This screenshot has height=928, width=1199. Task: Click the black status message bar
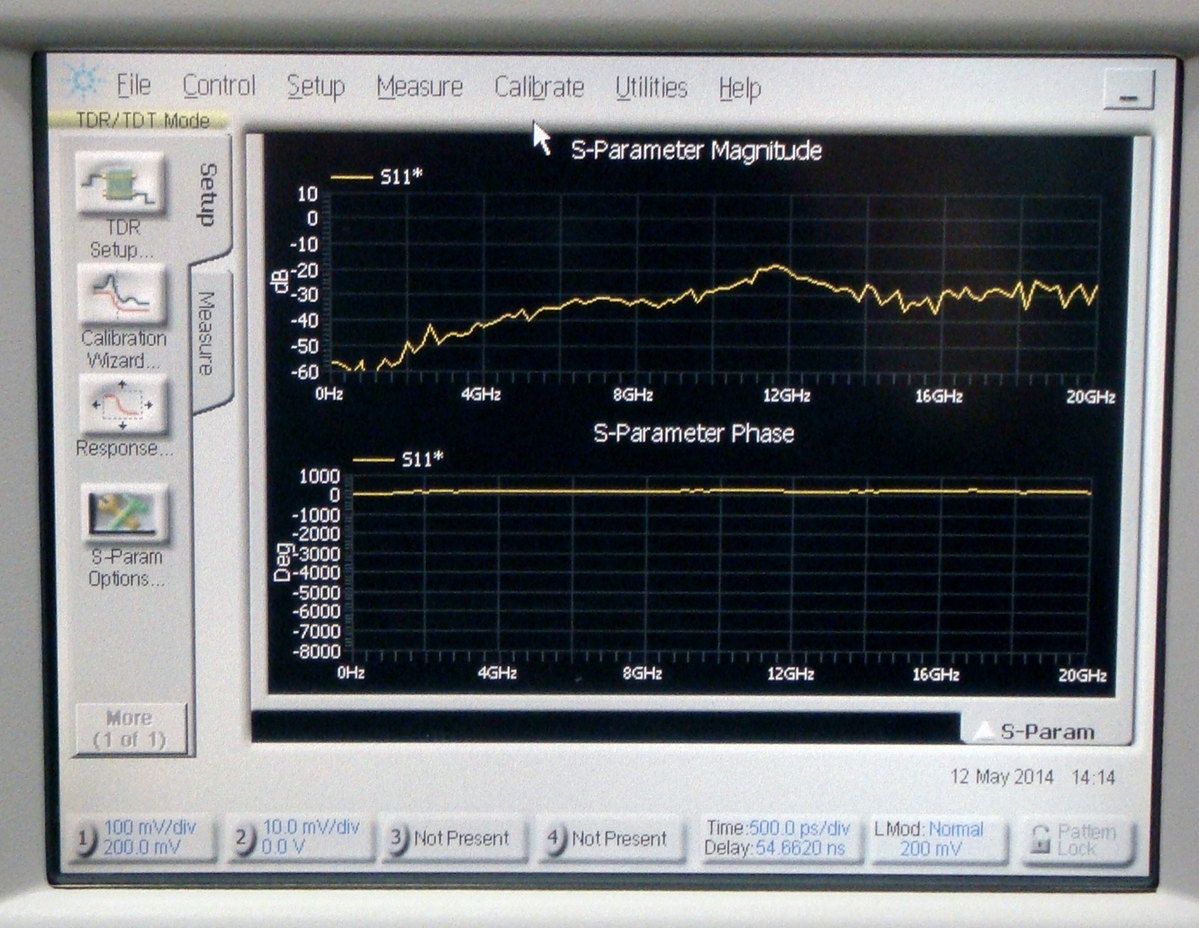(x=606, y=726)
